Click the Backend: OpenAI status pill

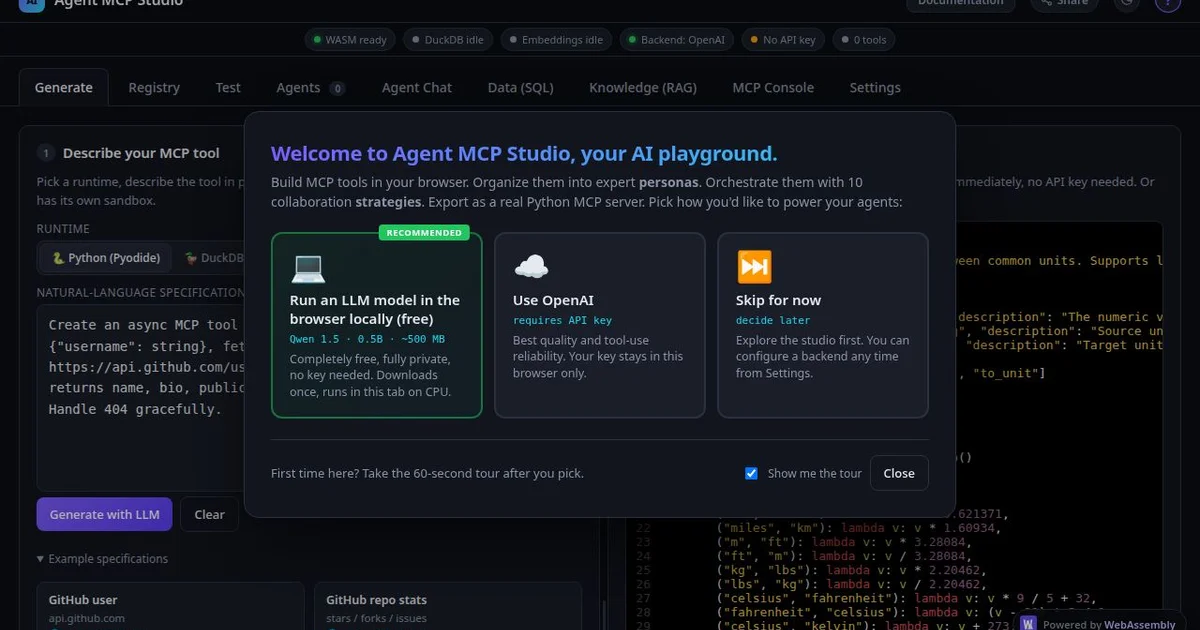click(678, 40)
